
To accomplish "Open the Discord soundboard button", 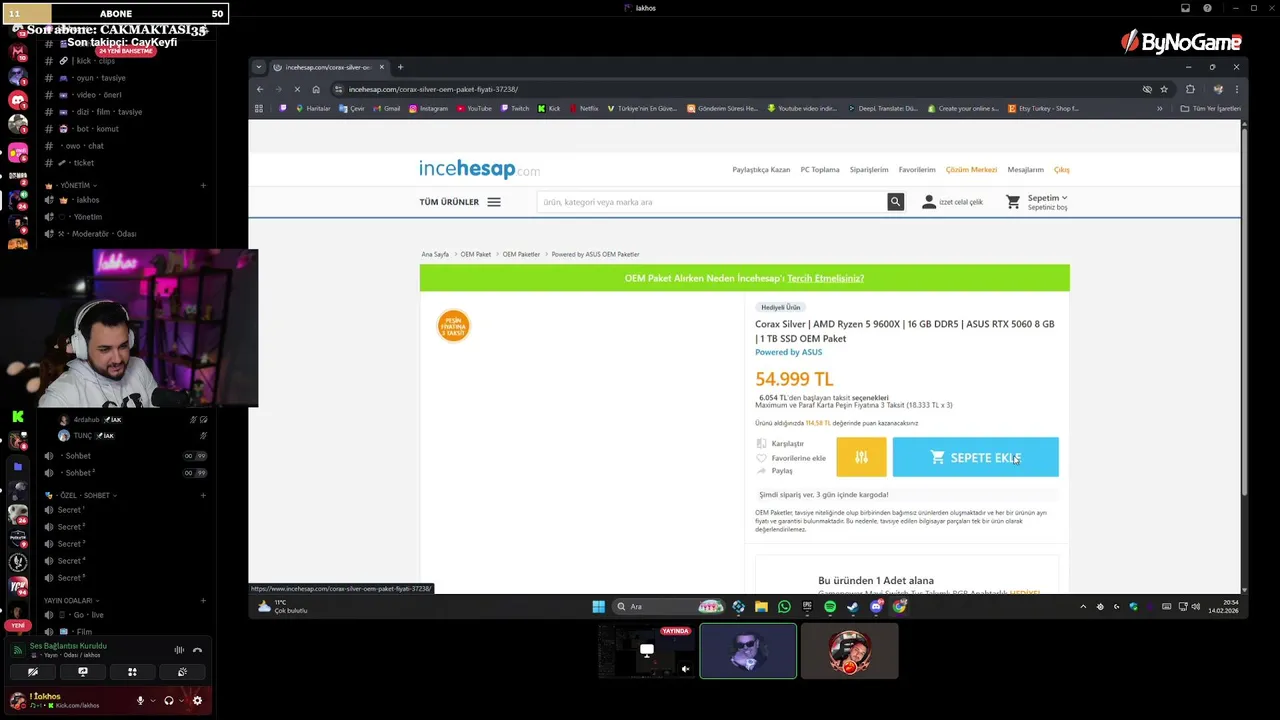I will point(182,672).
